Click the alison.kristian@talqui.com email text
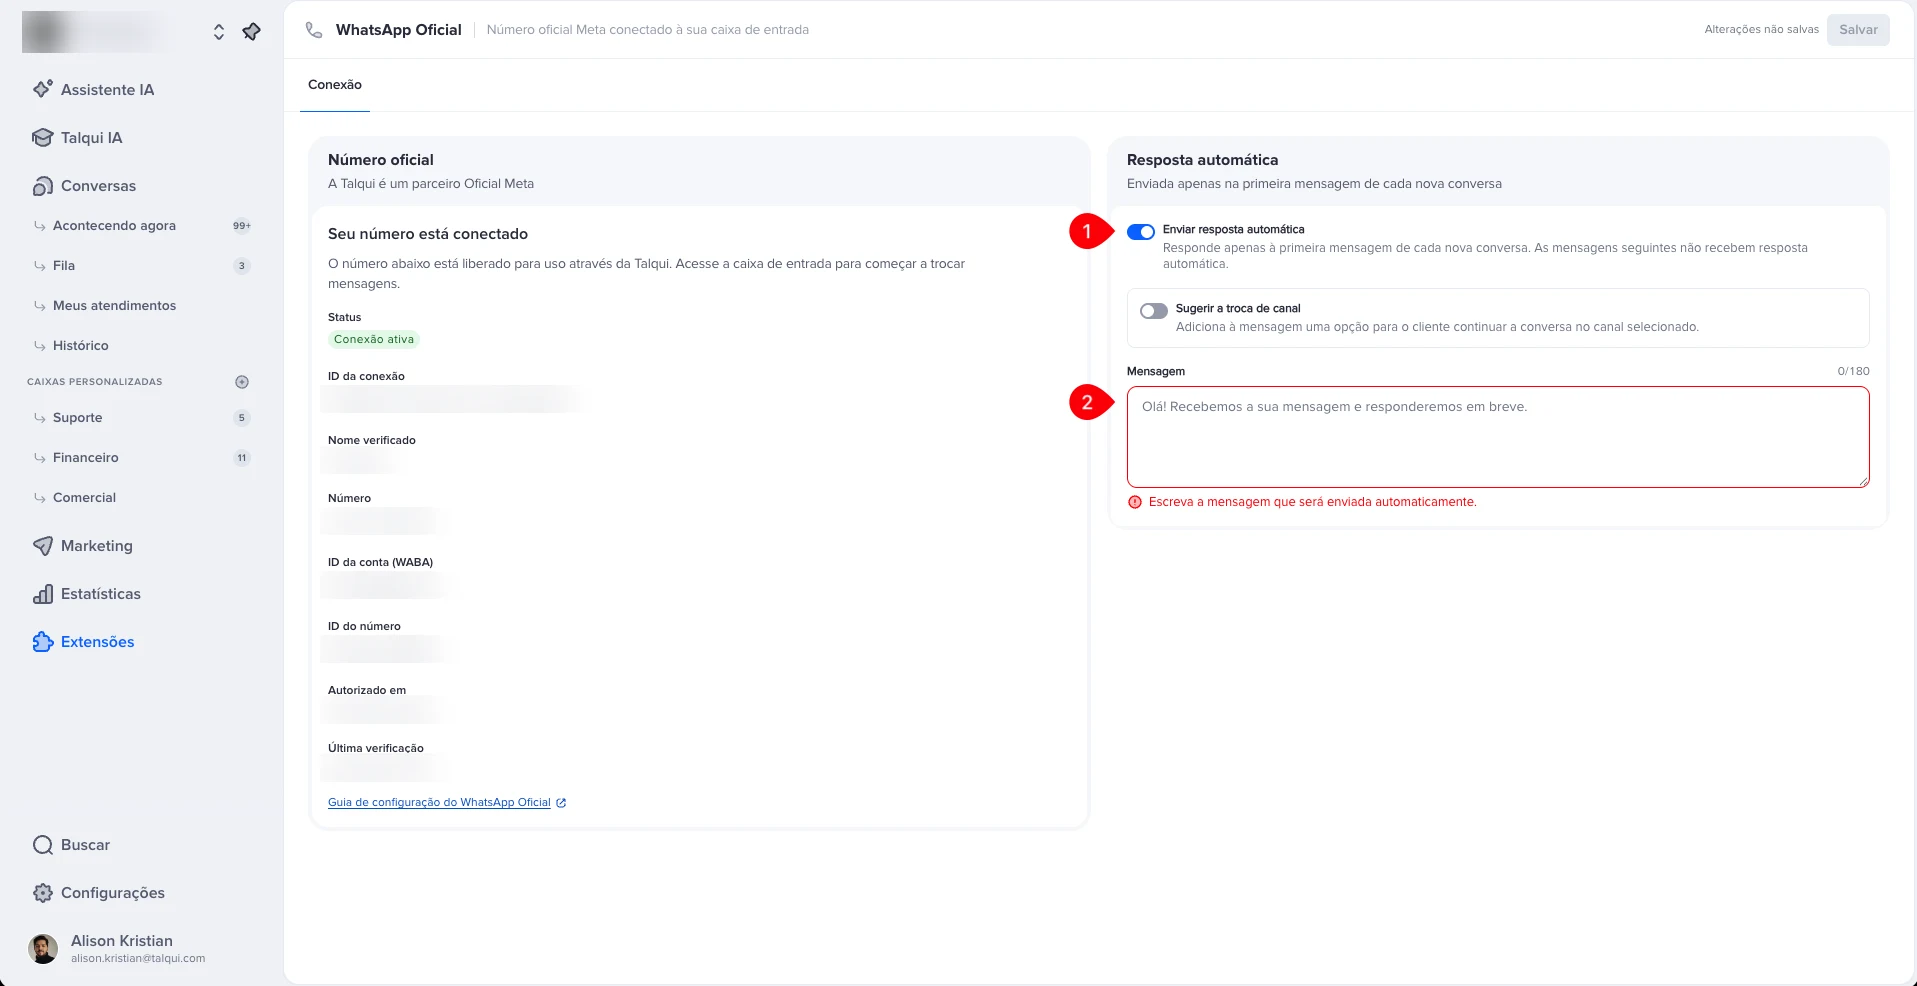 pyautogui.click(x=138, y=959)
